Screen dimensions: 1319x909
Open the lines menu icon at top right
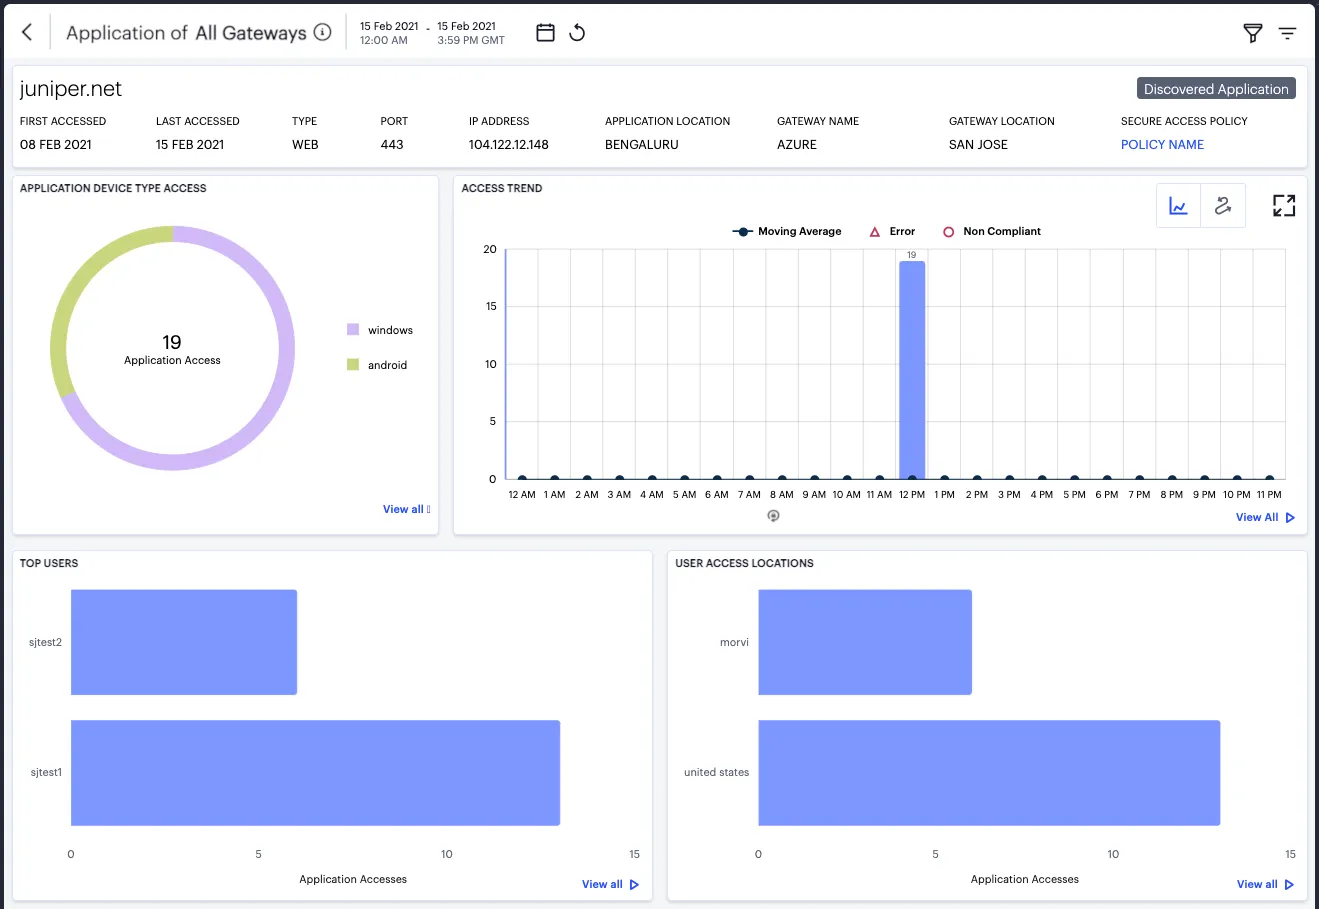coord(1287,33)
